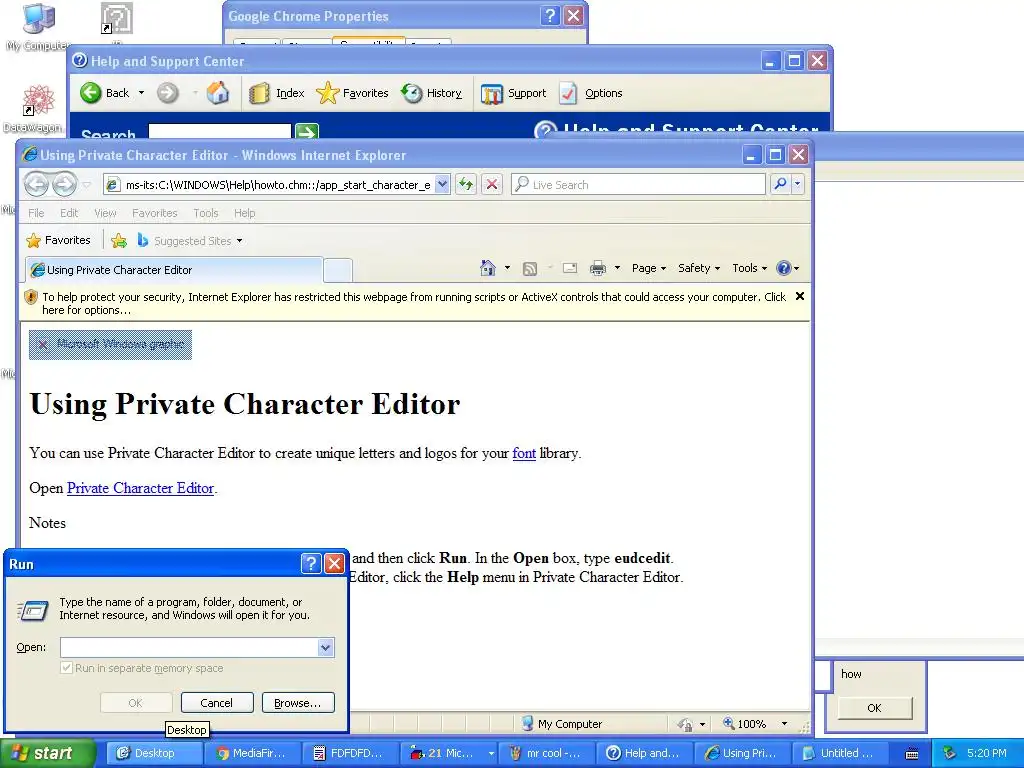Expand the search provider dropdown arrow
1024x768 pixels.
pyautogui.click(x=797, y=184)
